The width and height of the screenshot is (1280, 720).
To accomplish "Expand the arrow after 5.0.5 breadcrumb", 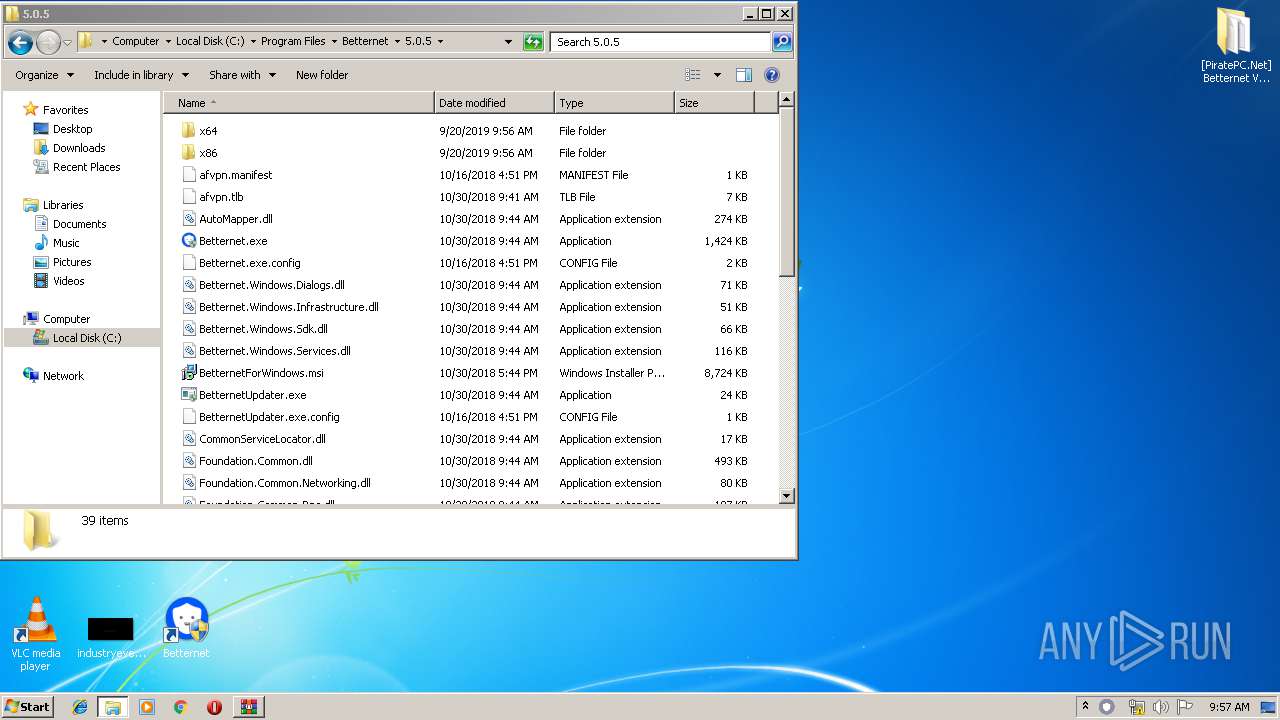I will (440, 42).
